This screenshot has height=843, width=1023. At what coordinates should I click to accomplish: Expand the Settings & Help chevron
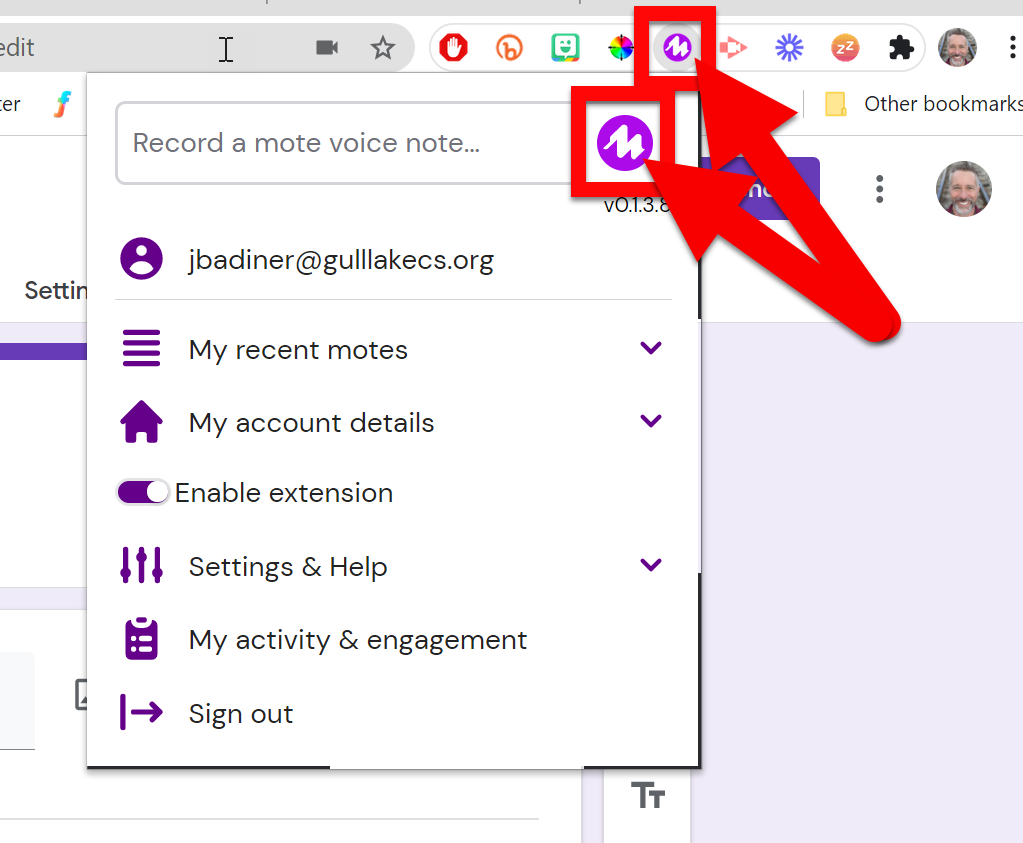point(650,564)
